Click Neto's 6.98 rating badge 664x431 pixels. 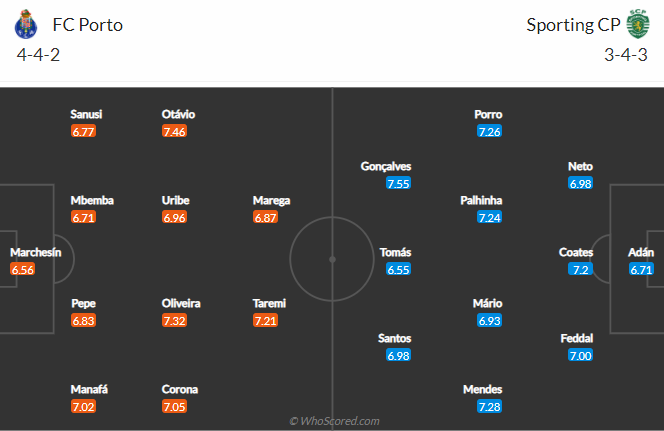pos(580,183)
